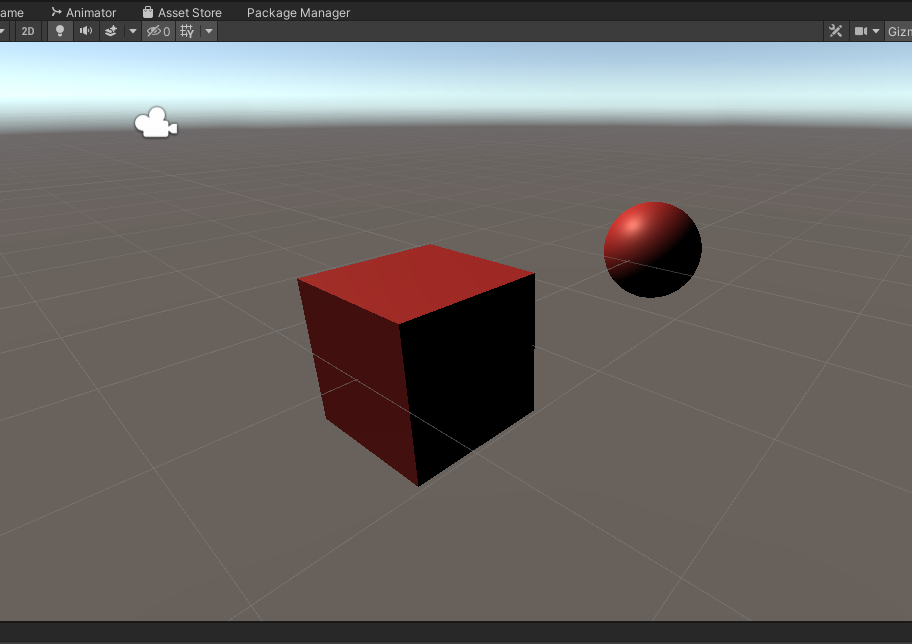Click the Gizmos button
Screen dimensions: 912x644
(898, 31)
